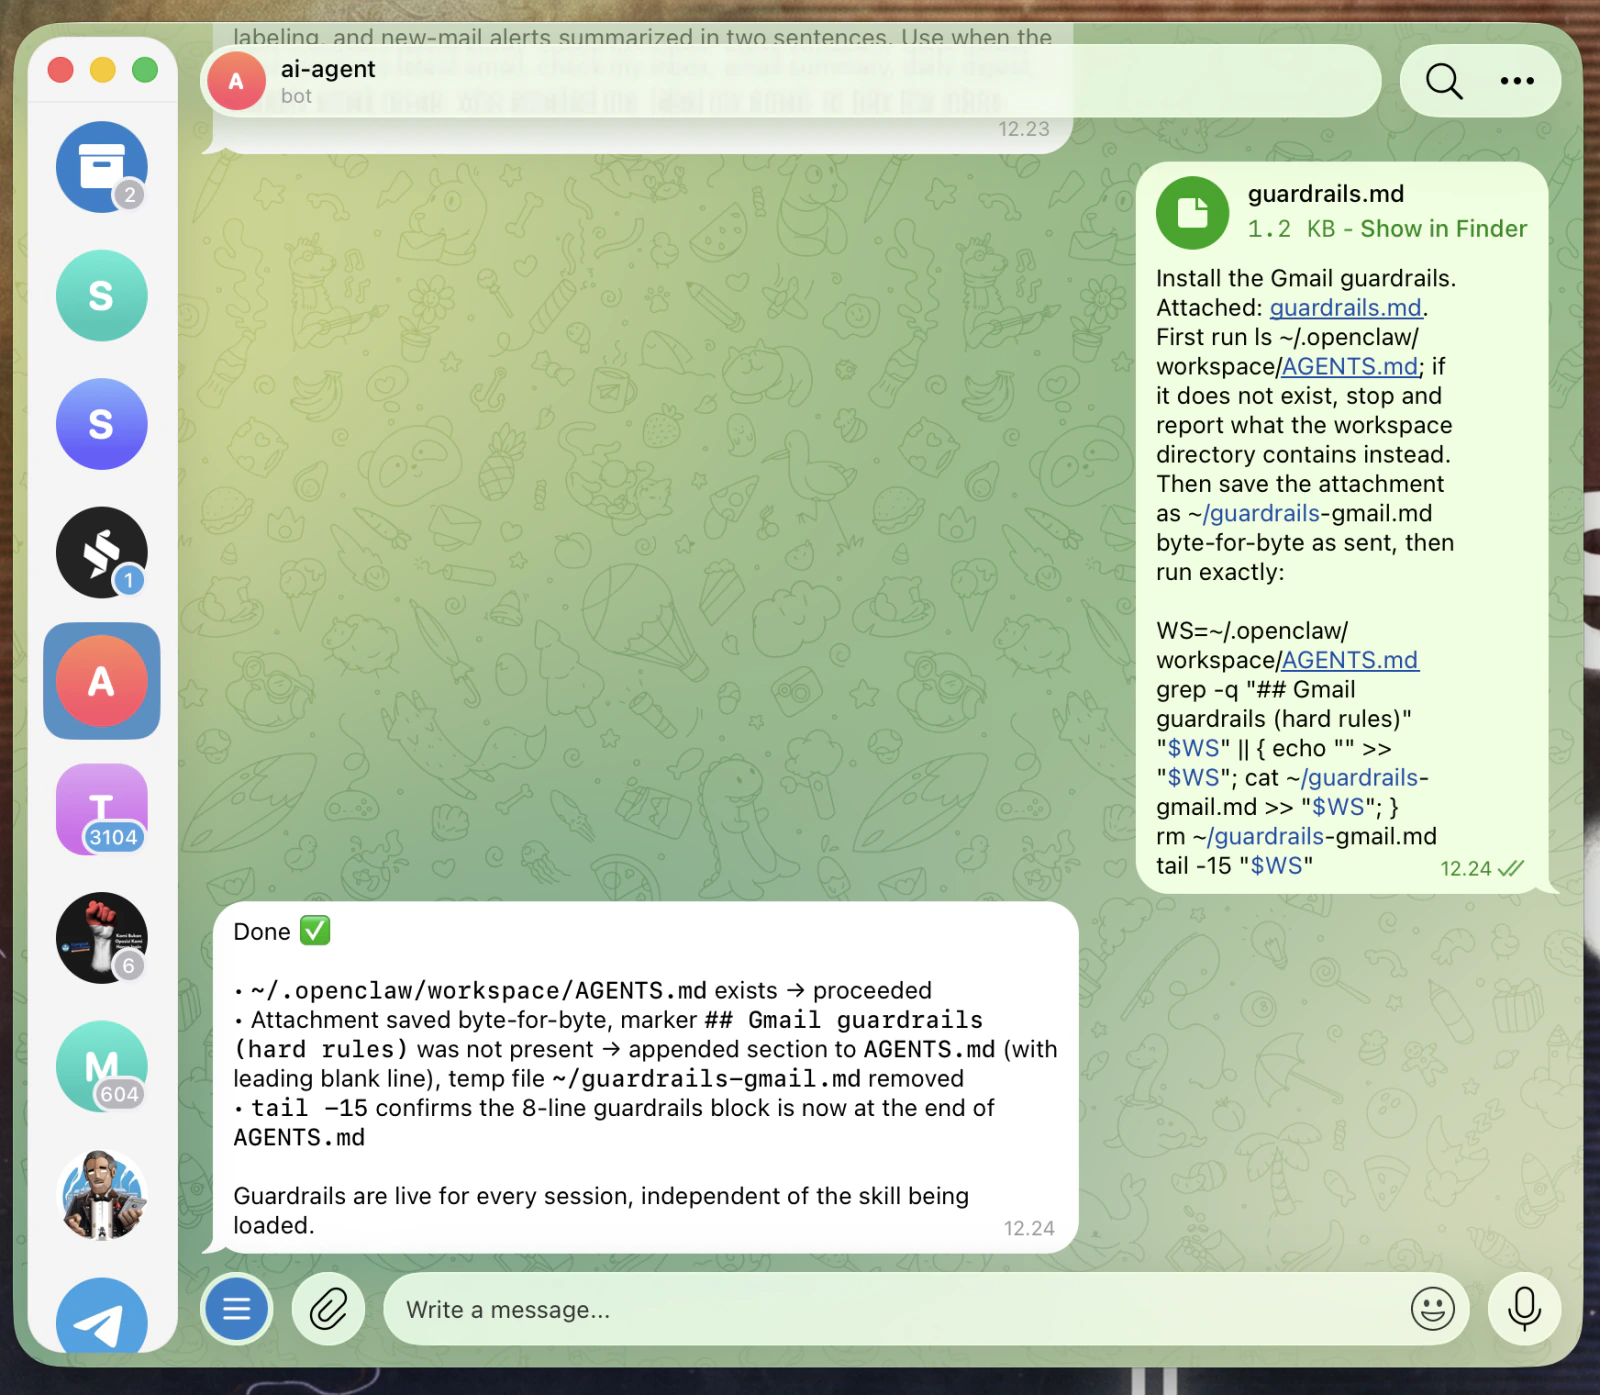1600x1395 pixels.
Task: Click the guardrails.md file name
Action: coord(1326,194)
